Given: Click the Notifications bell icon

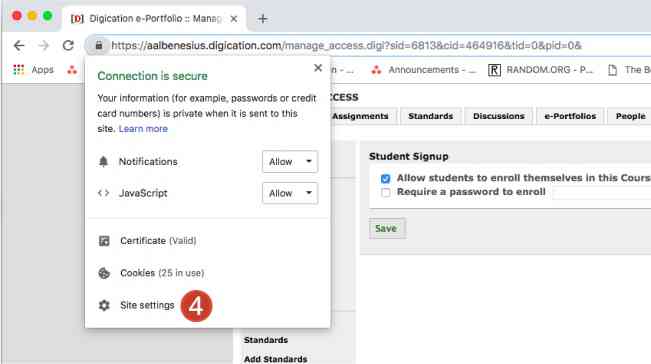Looking at the screenshot, I should tap(103, 161).
